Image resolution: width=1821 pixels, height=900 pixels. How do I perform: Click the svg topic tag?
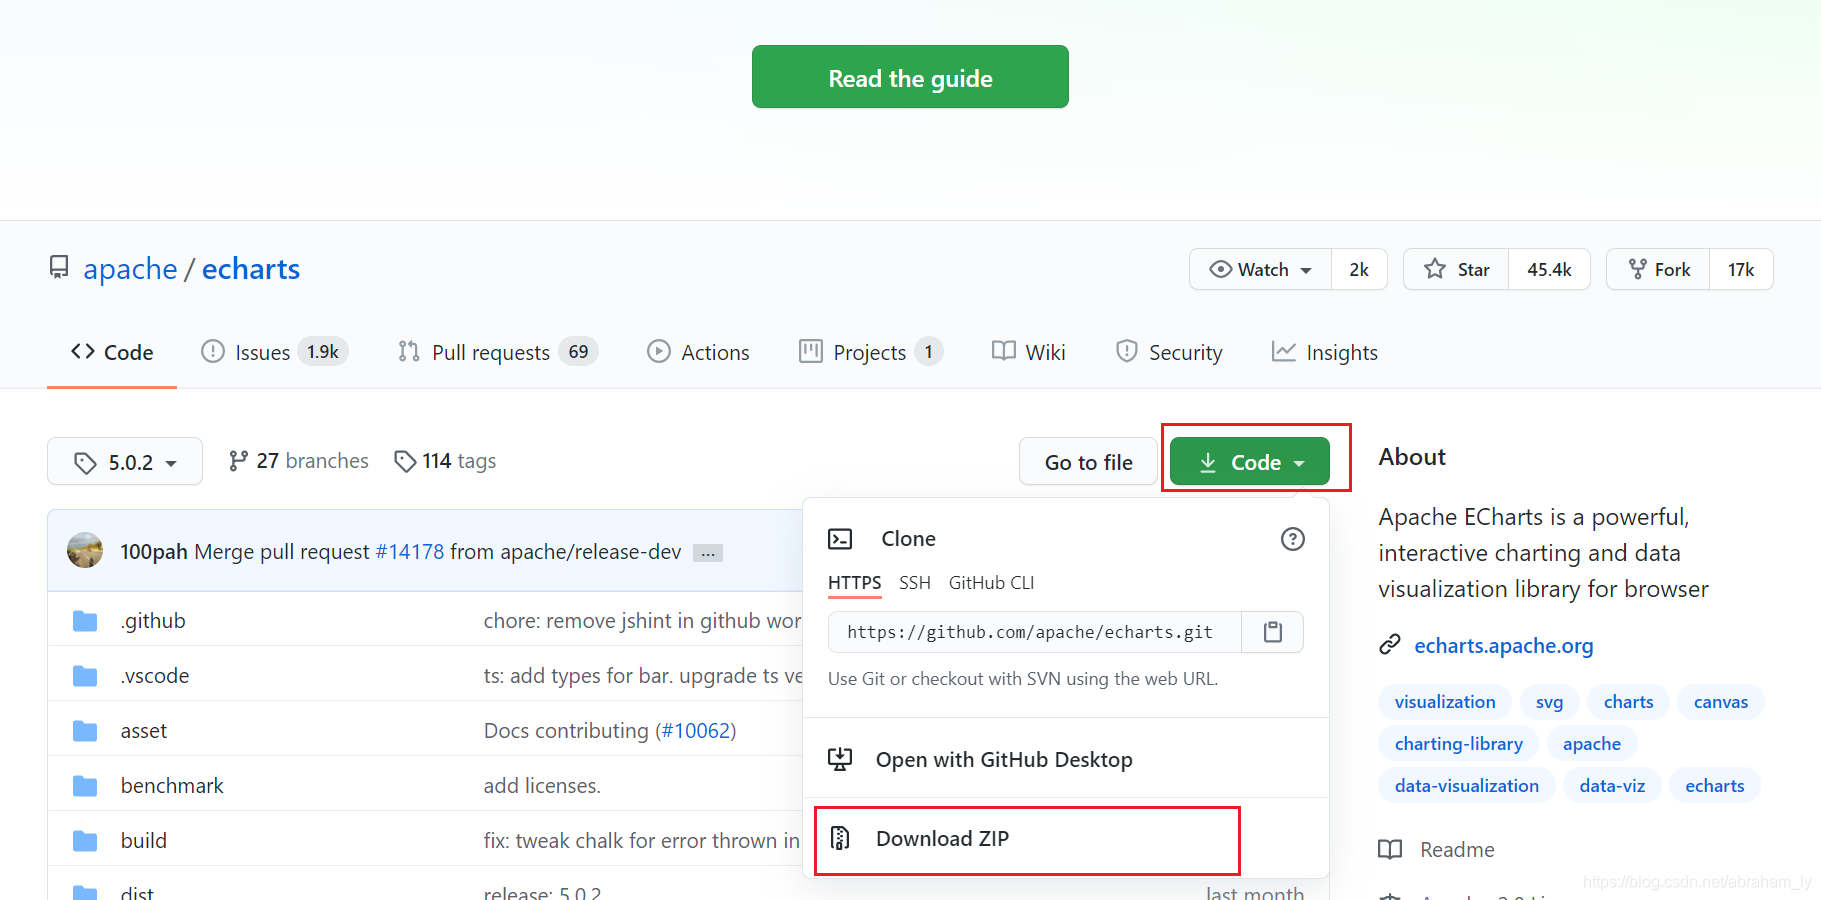(x=1549, y=702)
